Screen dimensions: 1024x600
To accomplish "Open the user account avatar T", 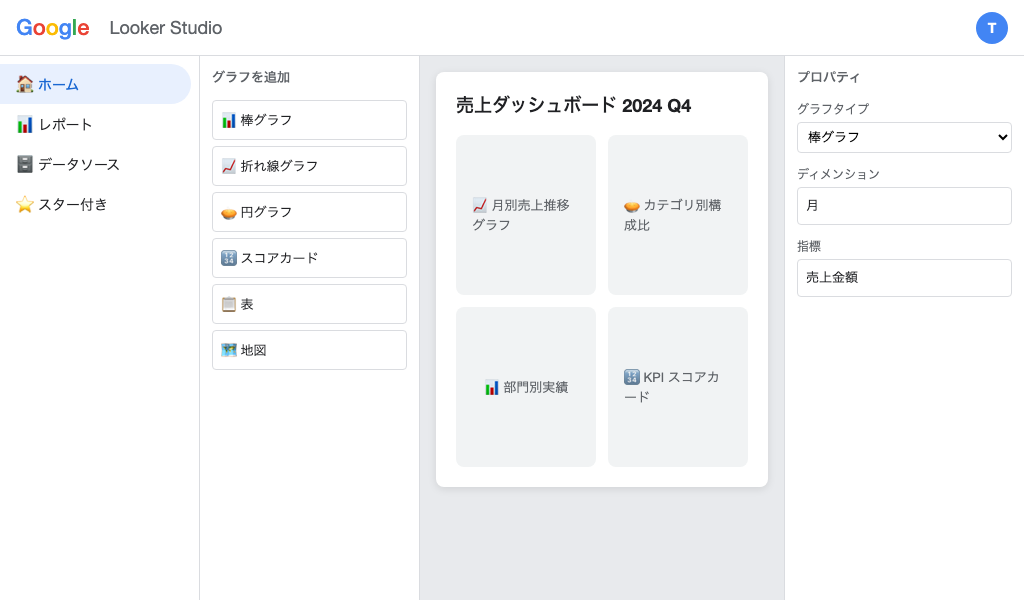I will click(x=992, y=28).
